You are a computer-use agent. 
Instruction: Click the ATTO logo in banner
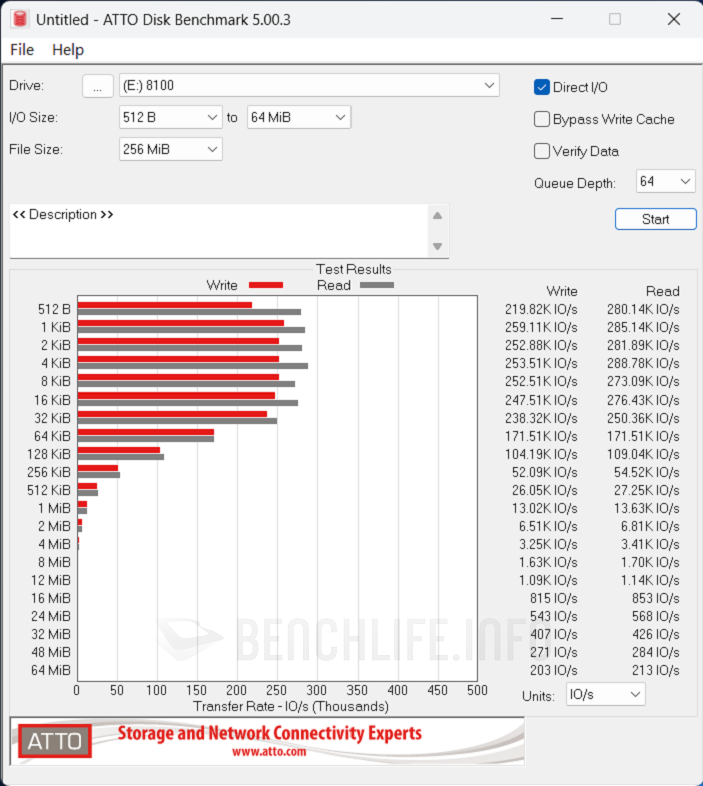[x=55, y=741]
